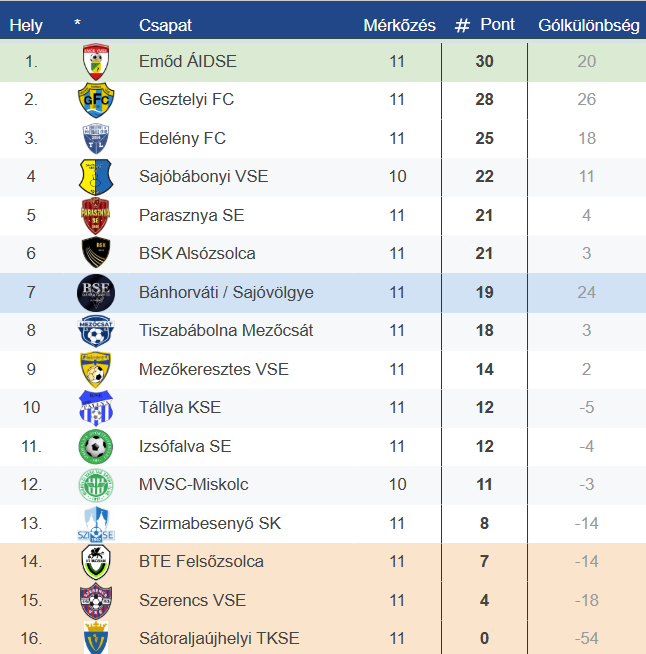The width and height of the screenshot is (646, 654).
Task: Sort by the Gólkülönbség column header
Action: [x=588, y=25]
